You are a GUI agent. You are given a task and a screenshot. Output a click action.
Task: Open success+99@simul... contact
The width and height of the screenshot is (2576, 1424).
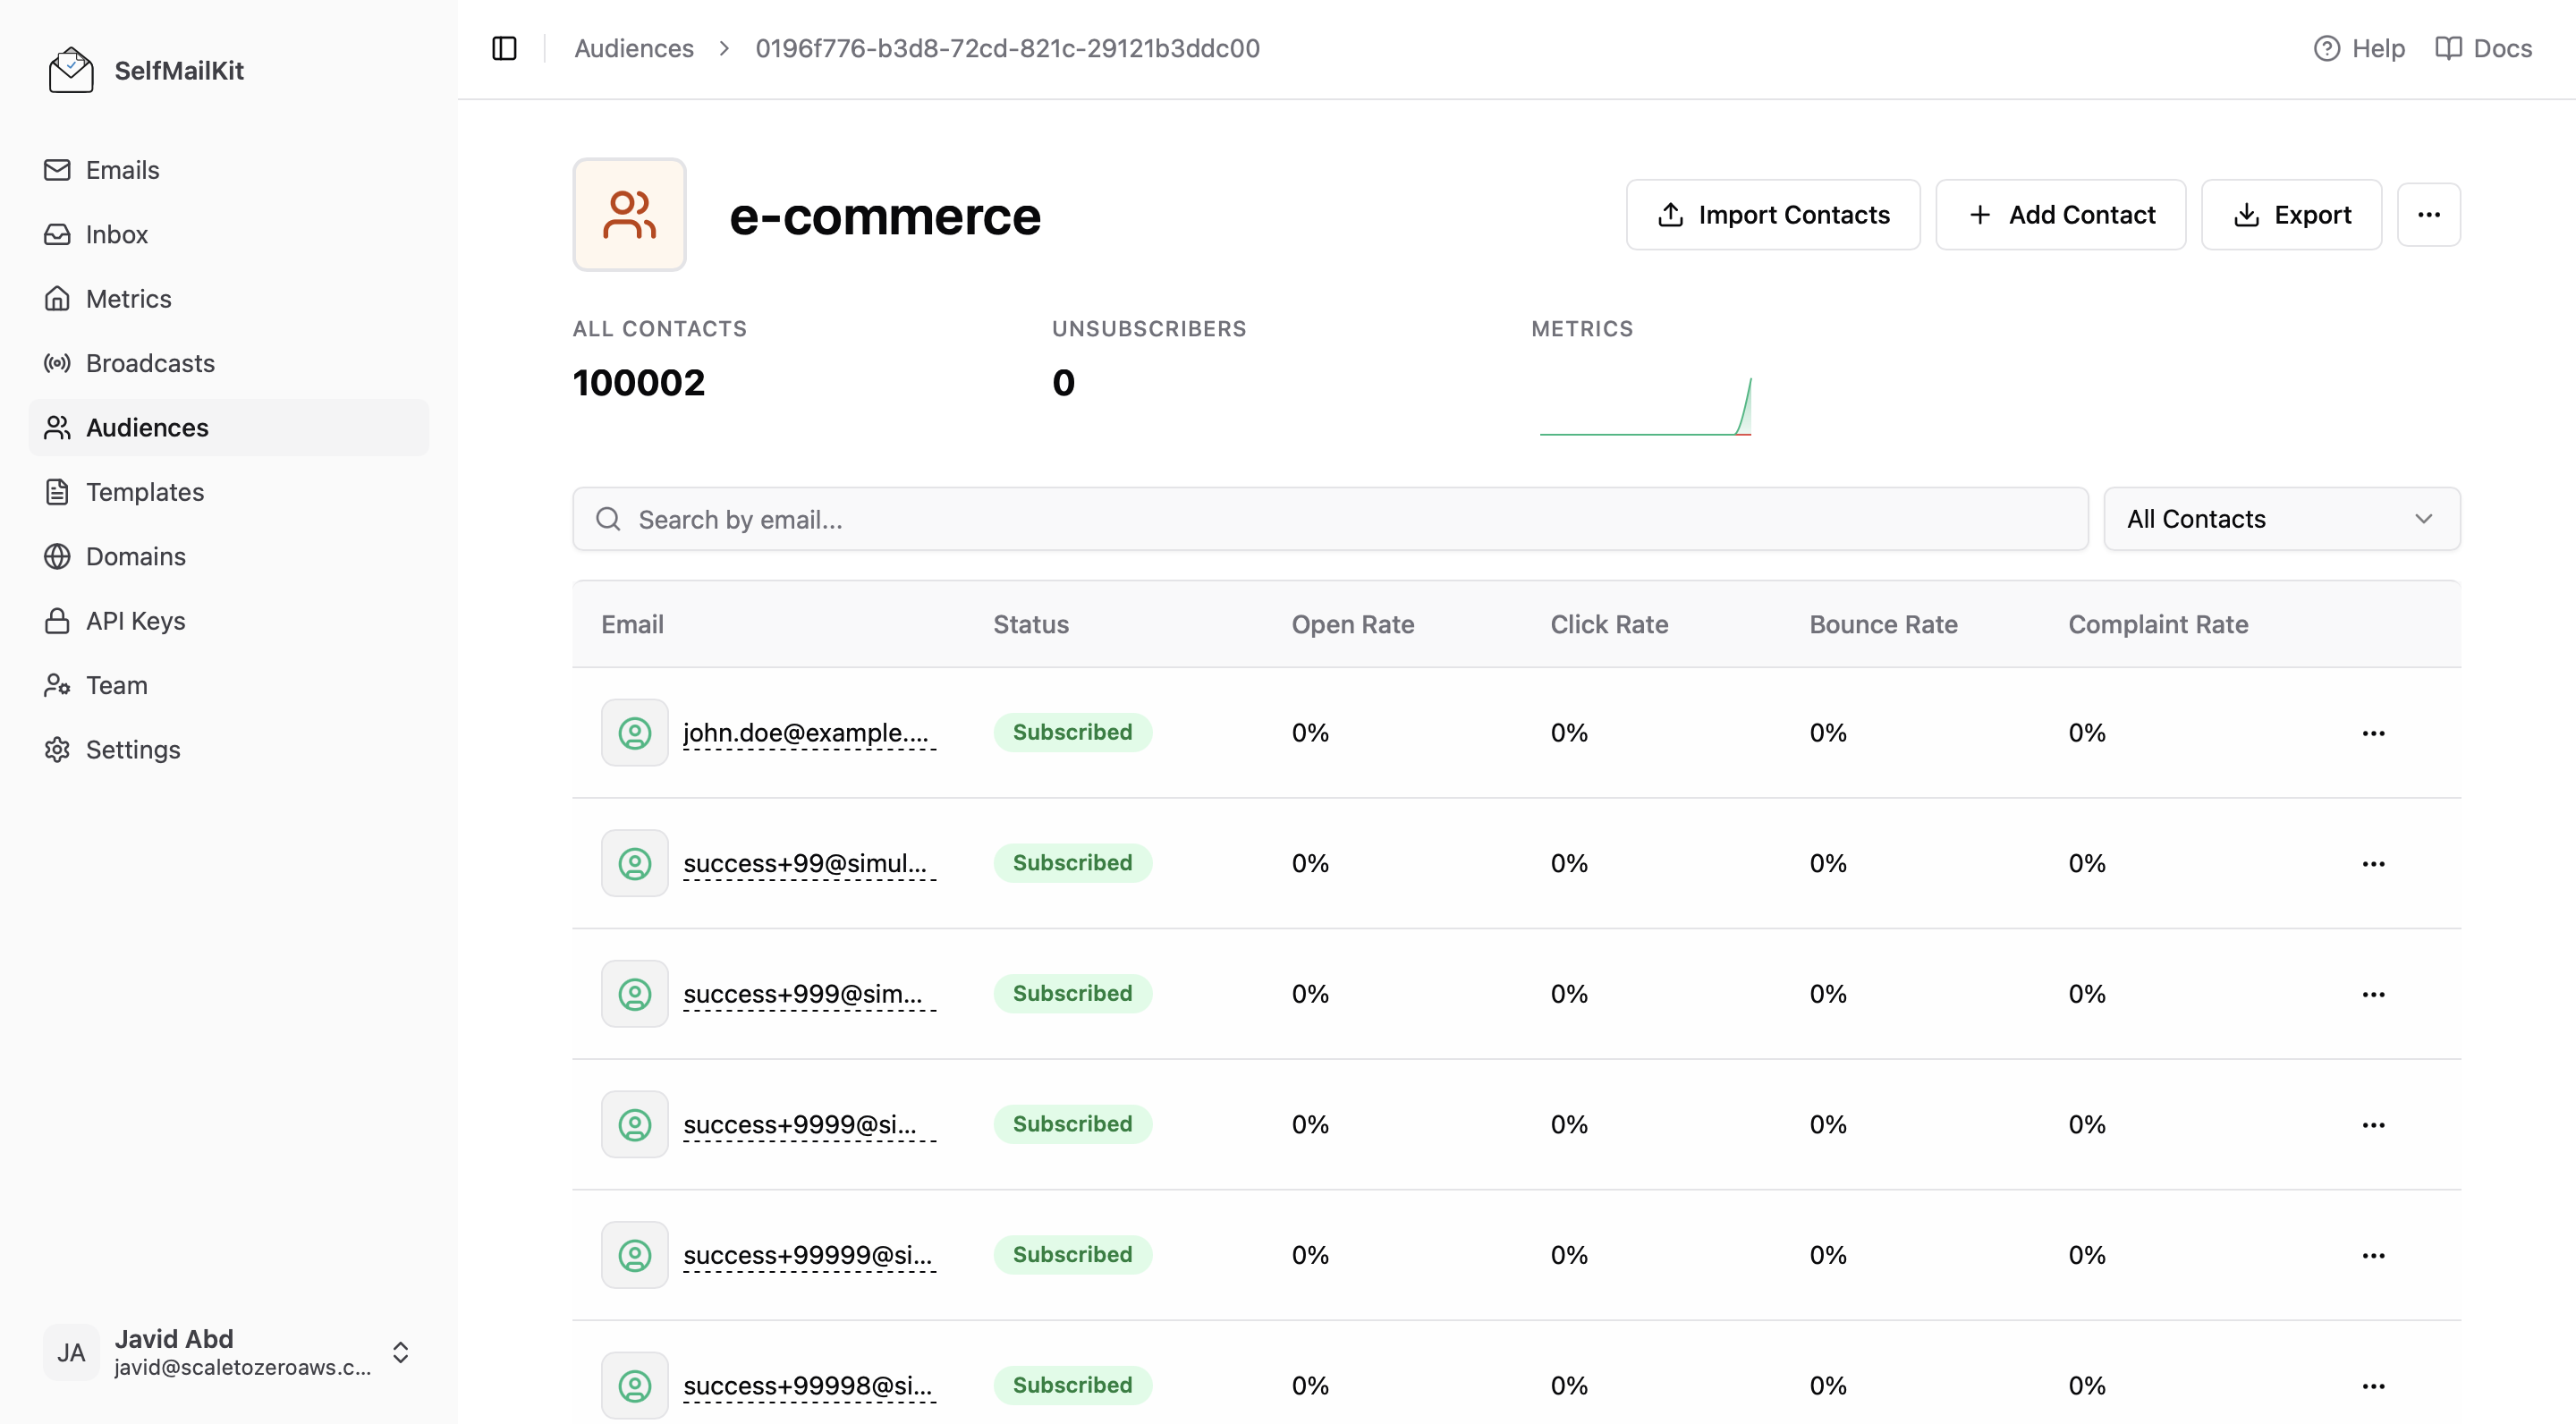pyautogui.click(x=809, y=863)
